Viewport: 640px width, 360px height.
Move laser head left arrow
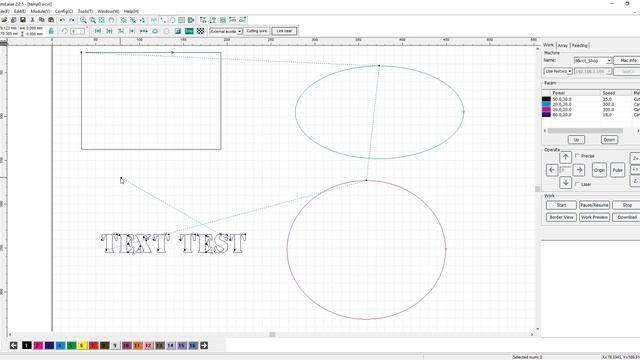point(552,170)
